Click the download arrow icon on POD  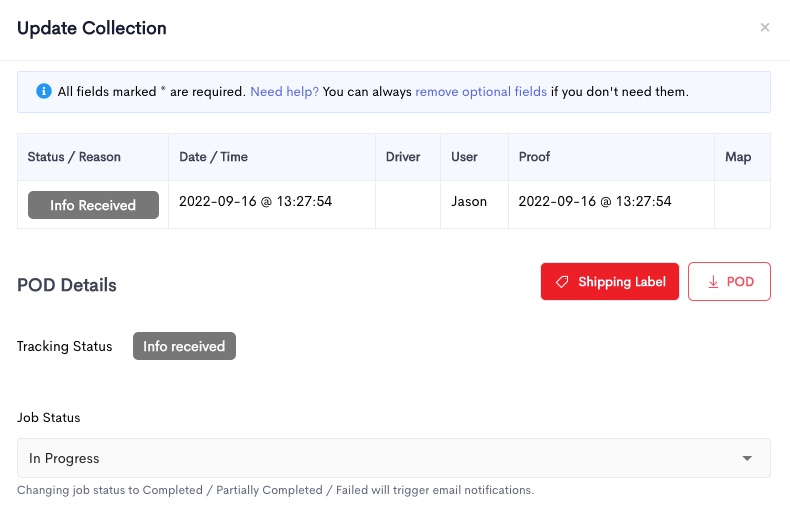[x=713, y=282]
